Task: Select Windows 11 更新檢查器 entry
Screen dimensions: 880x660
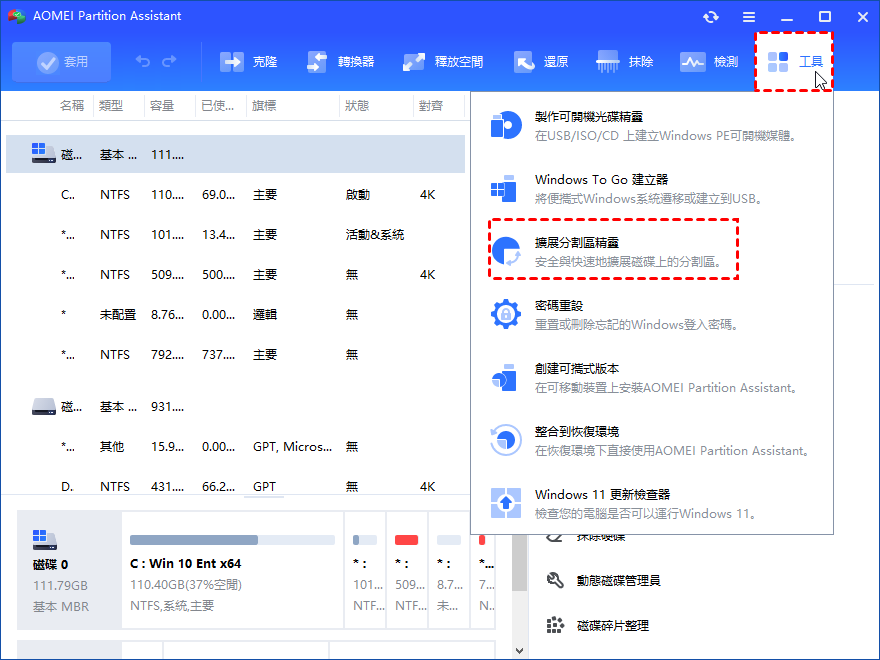Action: pyautogui.click(x=651, y=503)
